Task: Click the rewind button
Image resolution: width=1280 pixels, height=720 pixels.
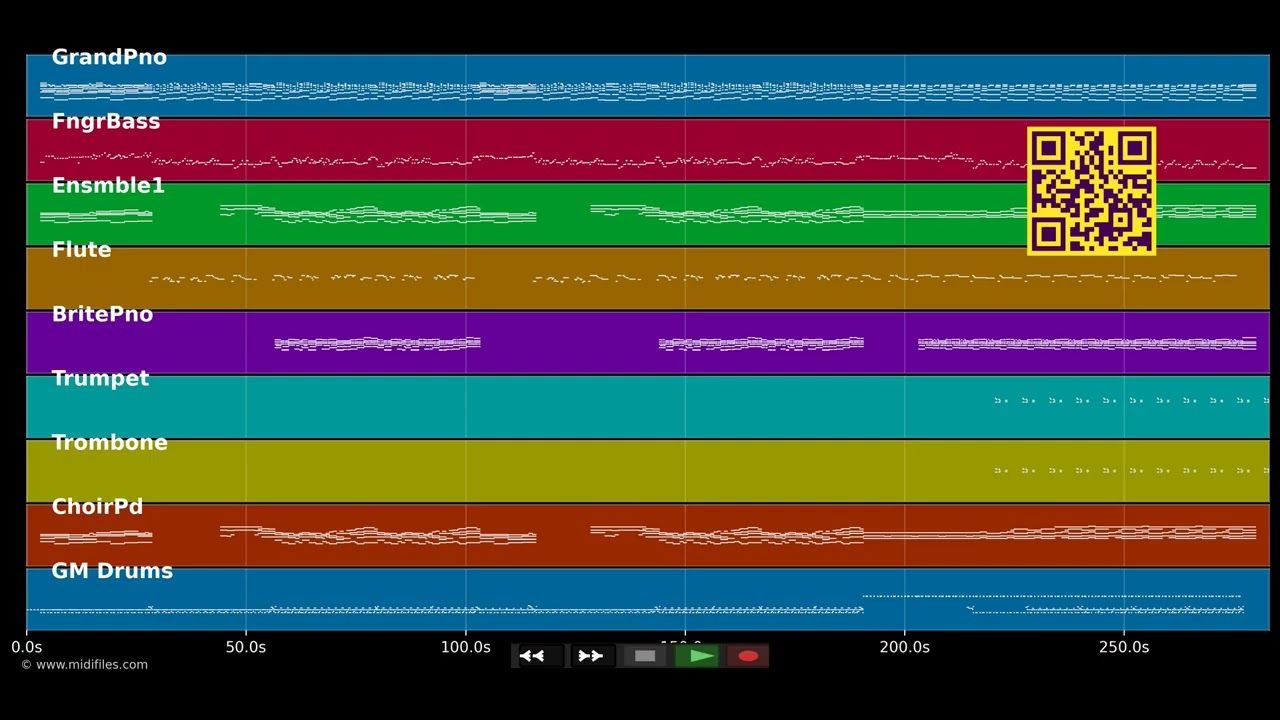Action: pyautogui.click(x=539, y=656)
